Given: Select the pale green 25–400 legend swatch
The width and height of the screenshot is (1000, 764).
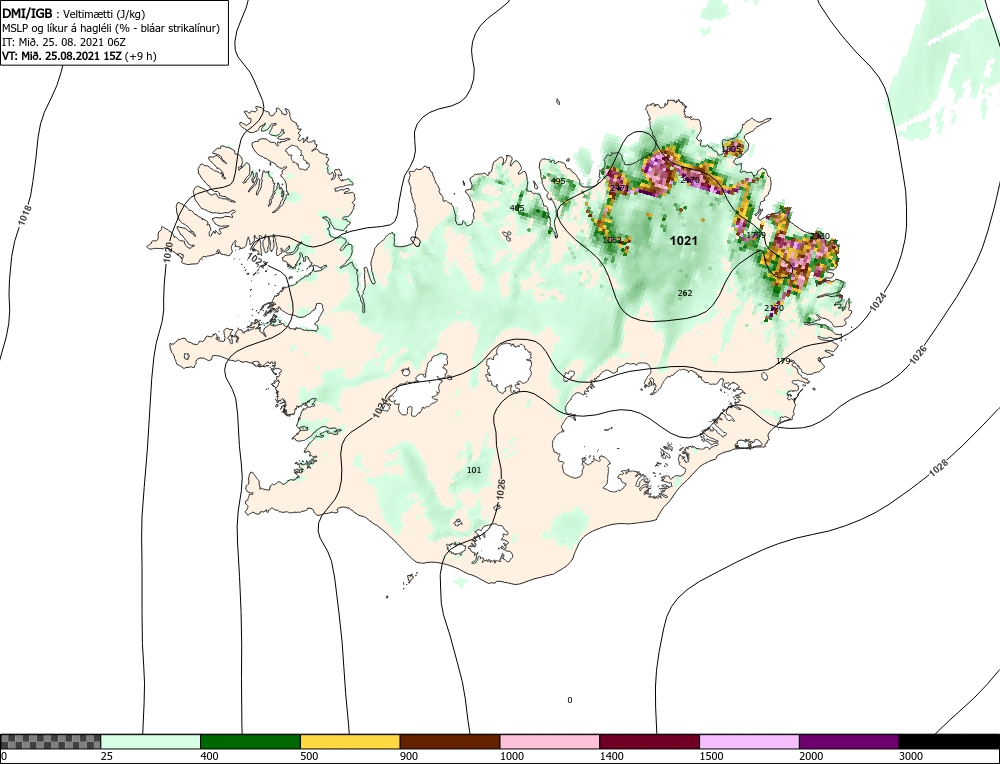Looking at the screenshot, I should click(x=151, y=741).
